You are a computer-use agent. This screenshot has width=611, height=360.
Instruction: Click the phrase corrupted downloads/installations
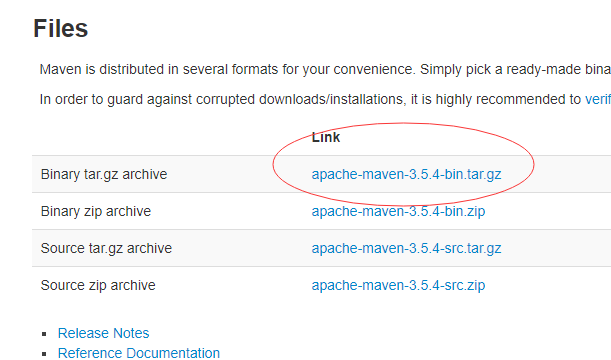click(299, 99)
